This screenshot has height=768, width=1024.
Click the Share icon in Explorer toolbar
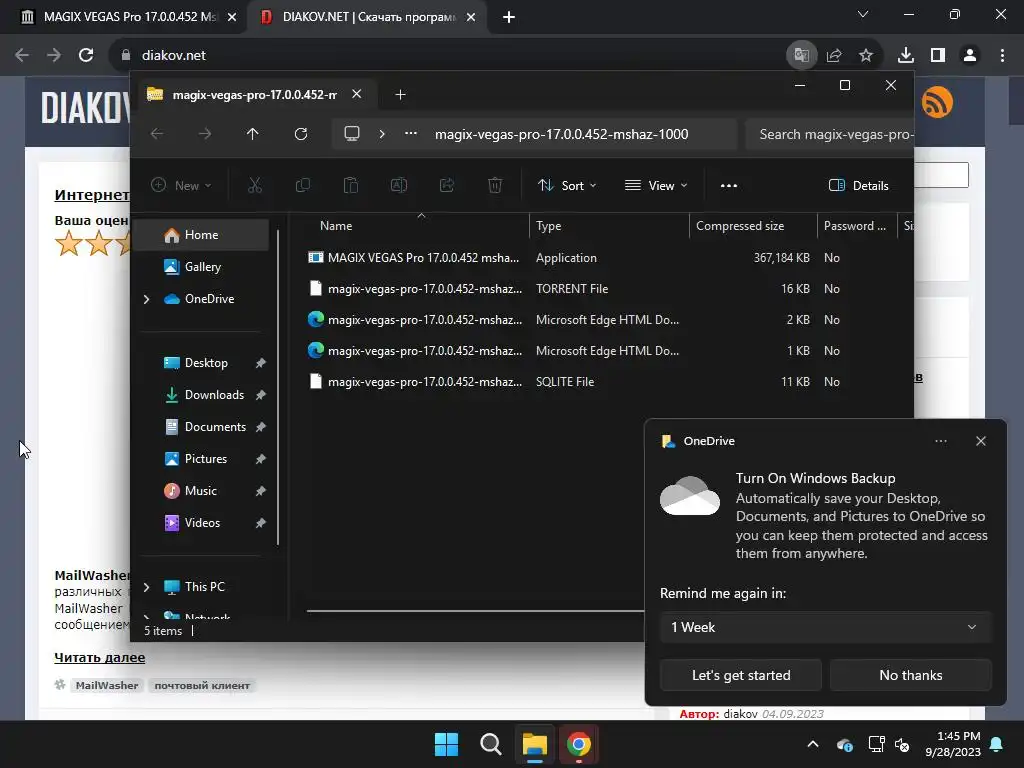447,185
